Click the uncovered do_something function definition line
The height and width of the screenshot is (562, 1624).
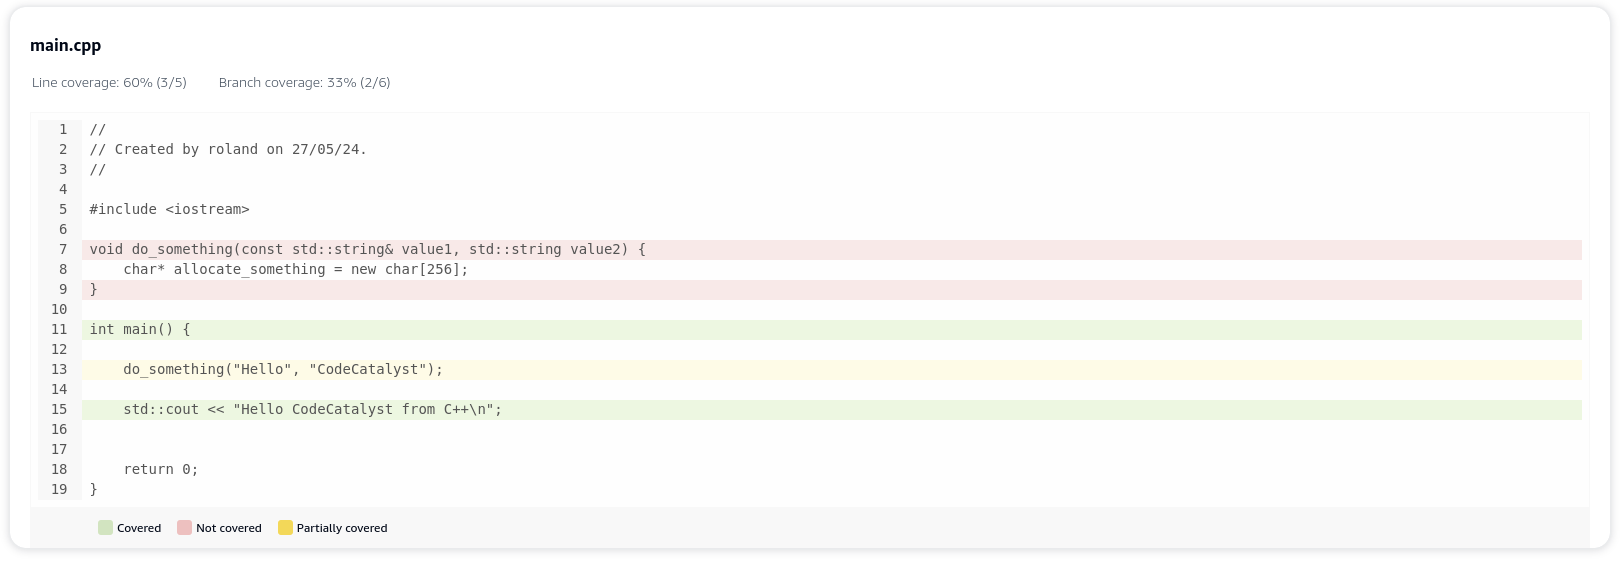click(x=367, y=250)
